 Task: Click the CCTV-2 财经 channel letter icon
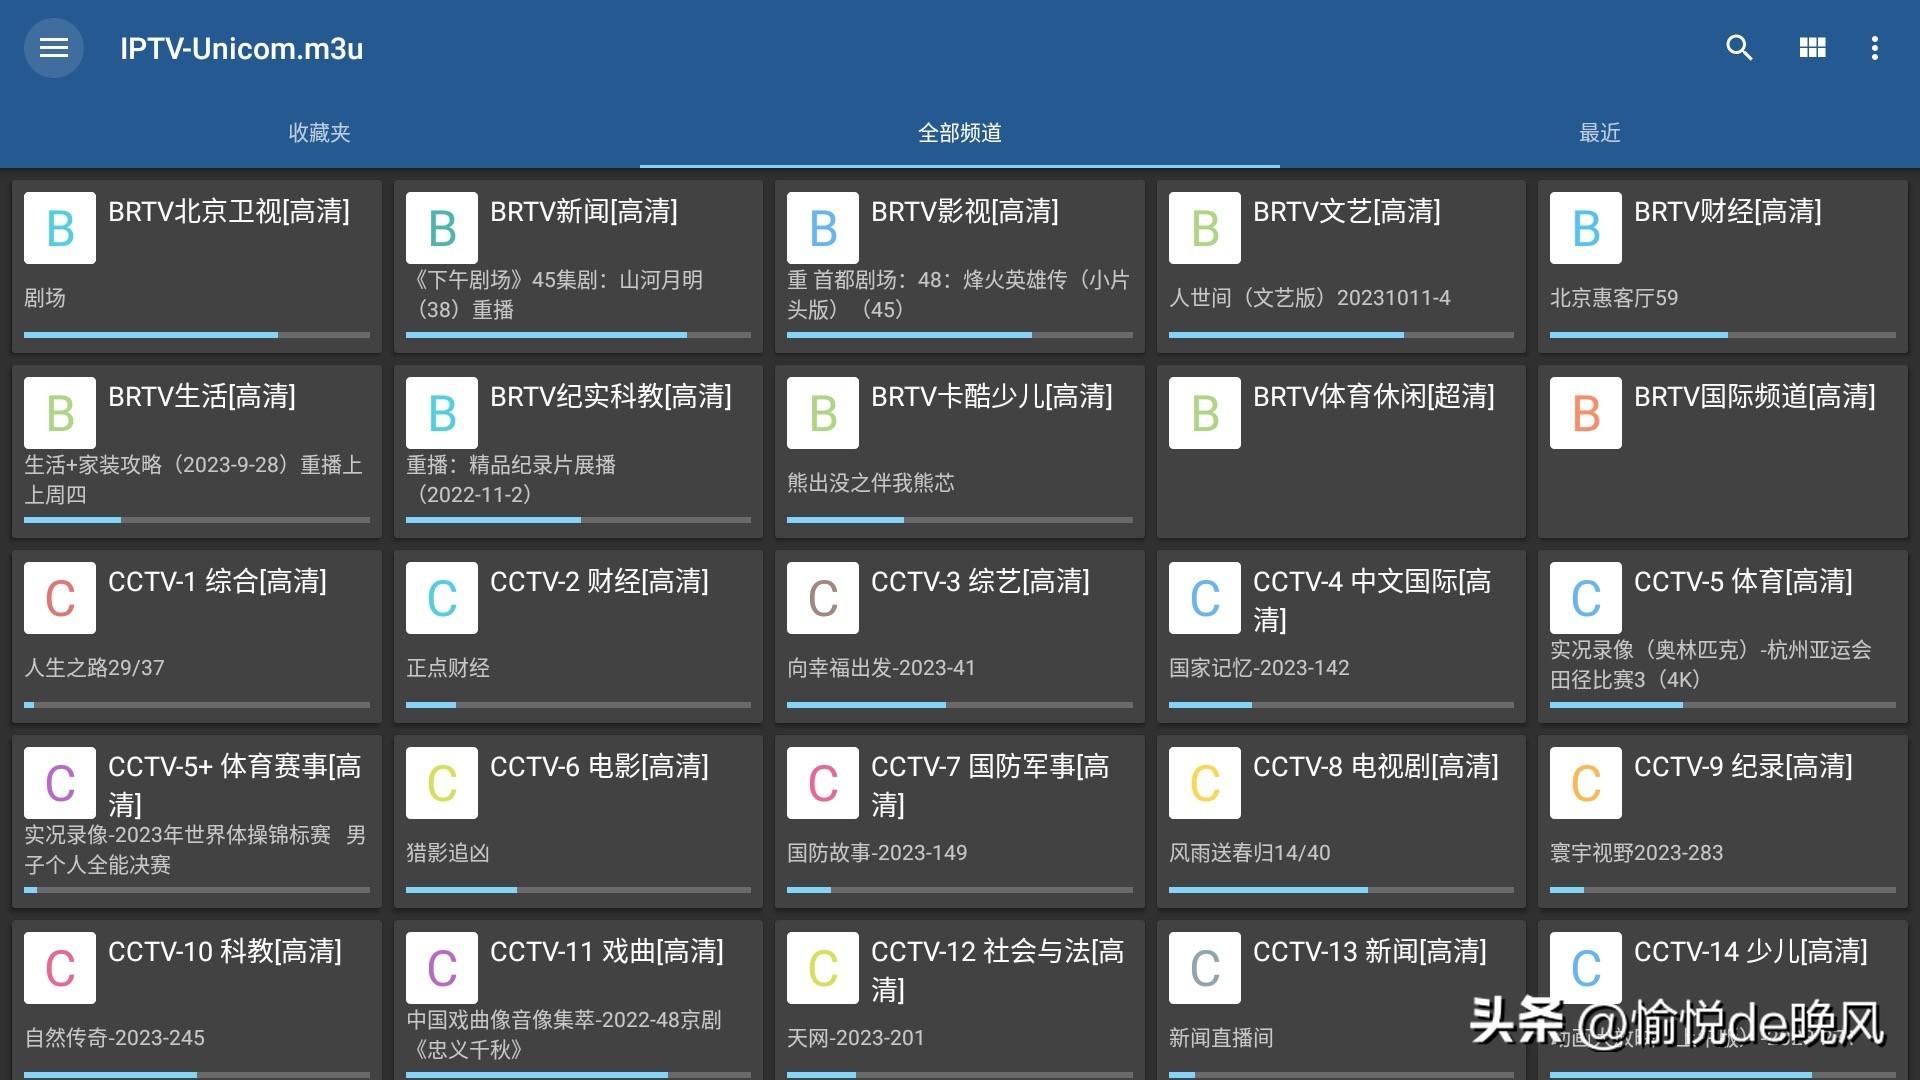click(x=442, y=598)
